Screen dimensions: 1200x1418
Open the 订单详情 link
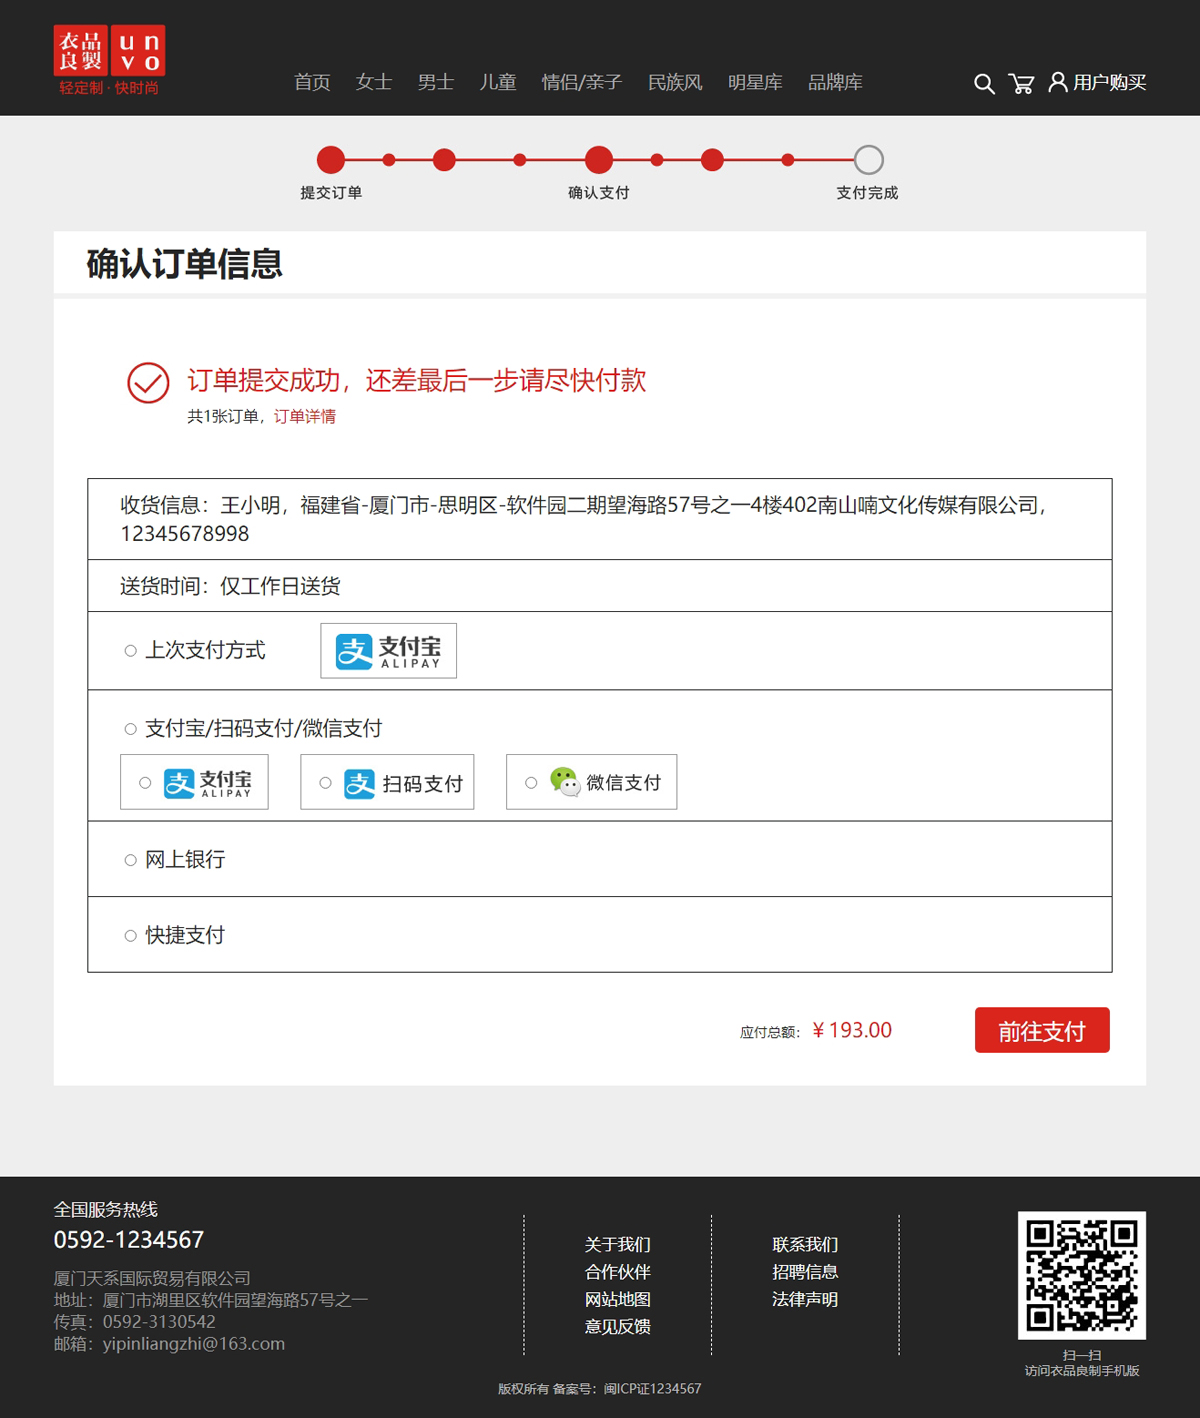[305, 416]
